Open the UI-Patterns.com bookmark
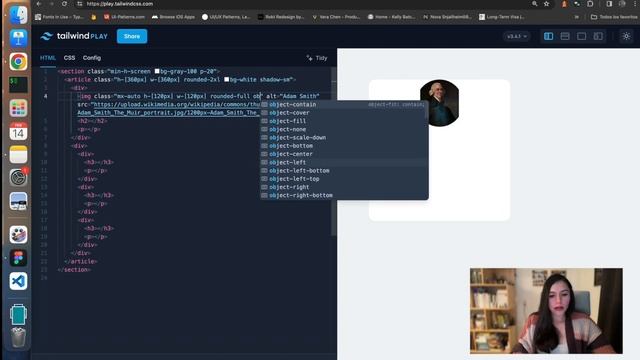This screenshot has height=360, width=640. pos(124,17)
